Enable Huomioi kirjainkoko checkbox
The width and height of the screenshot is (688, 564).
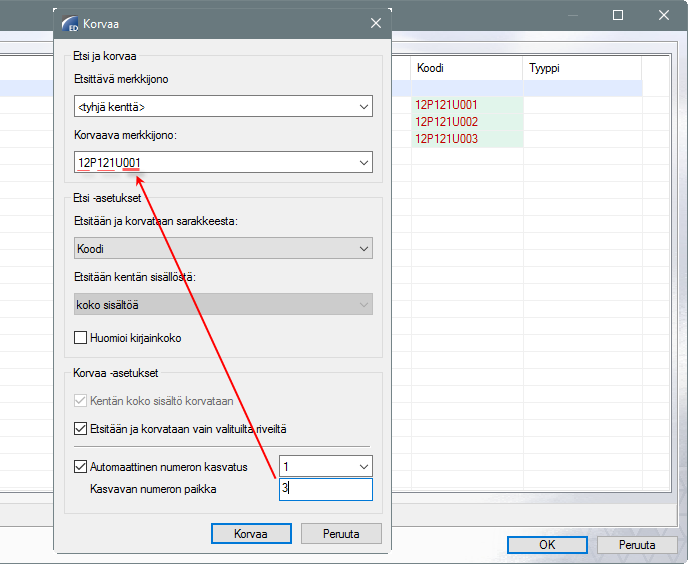(82, 338)
